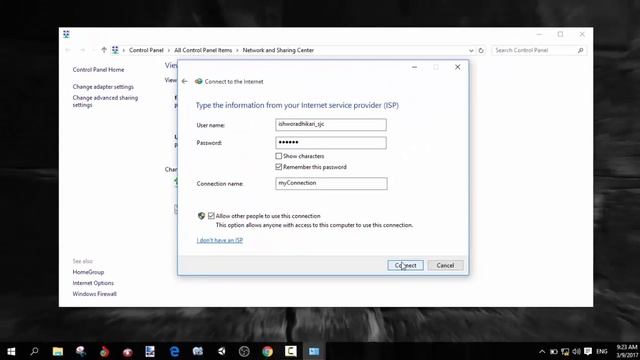Show hidden system tray icons
This screenshot has height=360, width=640.
542,351
